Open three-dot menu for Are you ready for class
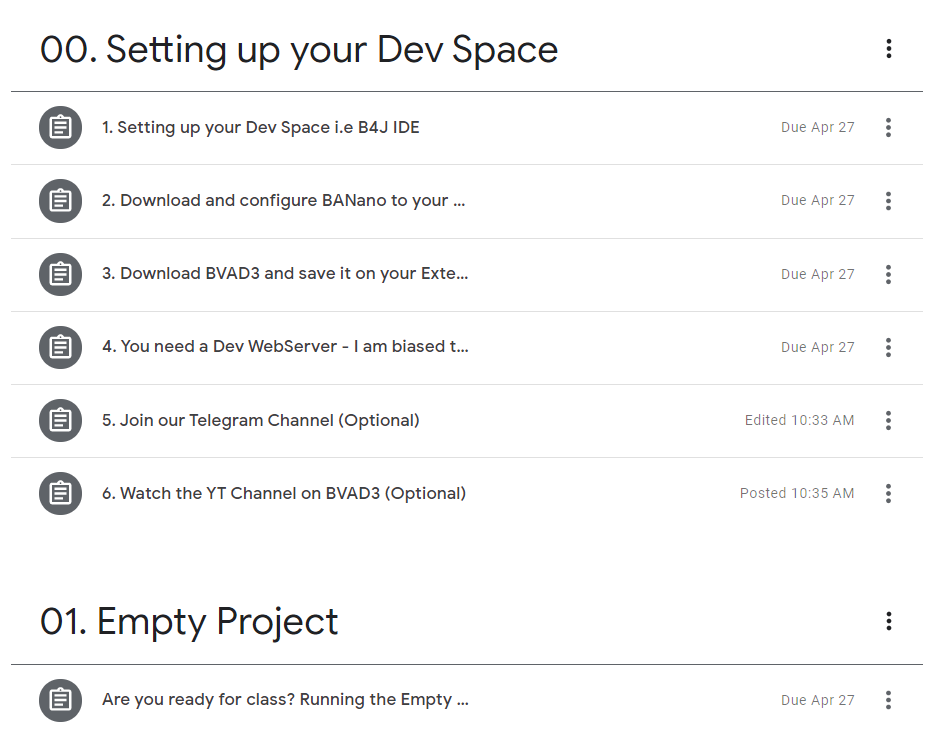 point(888,700)
